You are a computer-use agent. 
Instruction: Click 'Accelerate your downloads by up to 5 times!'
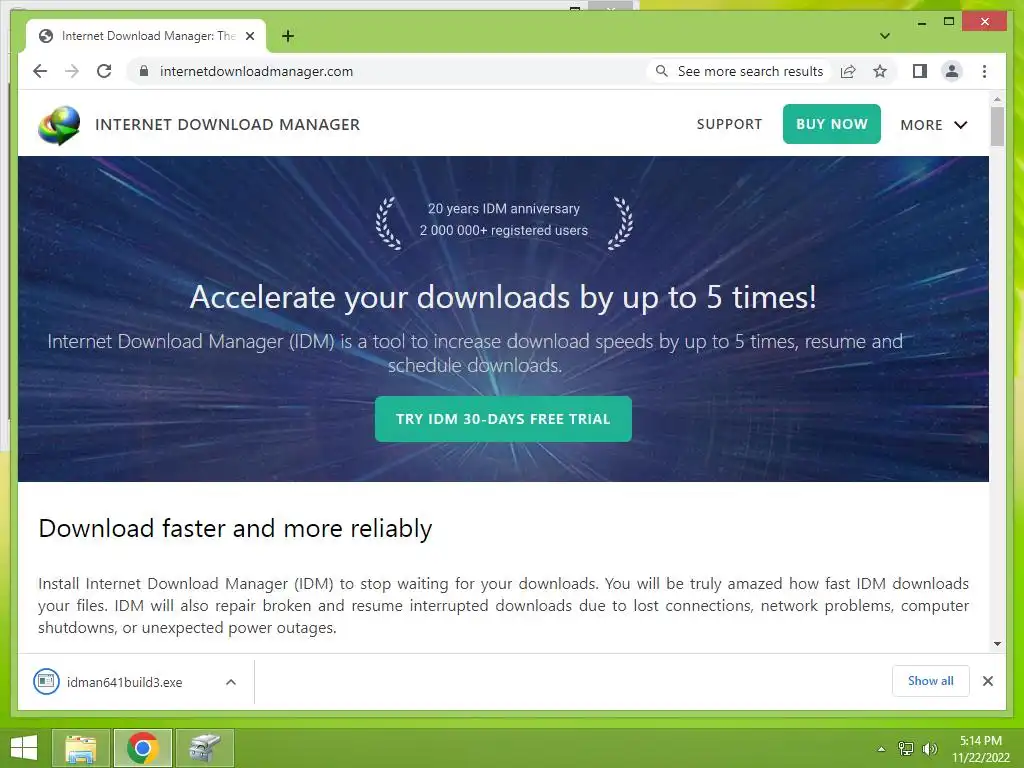point(503,297)
